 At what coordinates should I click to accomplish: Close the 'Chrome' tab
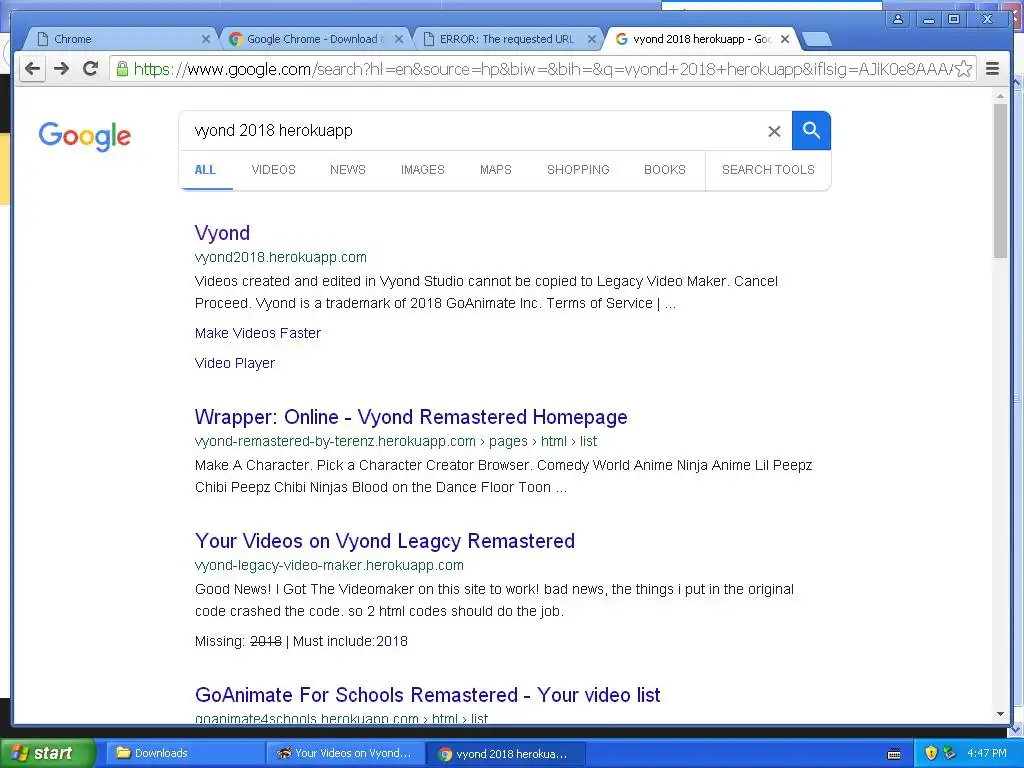pyautogui.click(x=206, y=39)
